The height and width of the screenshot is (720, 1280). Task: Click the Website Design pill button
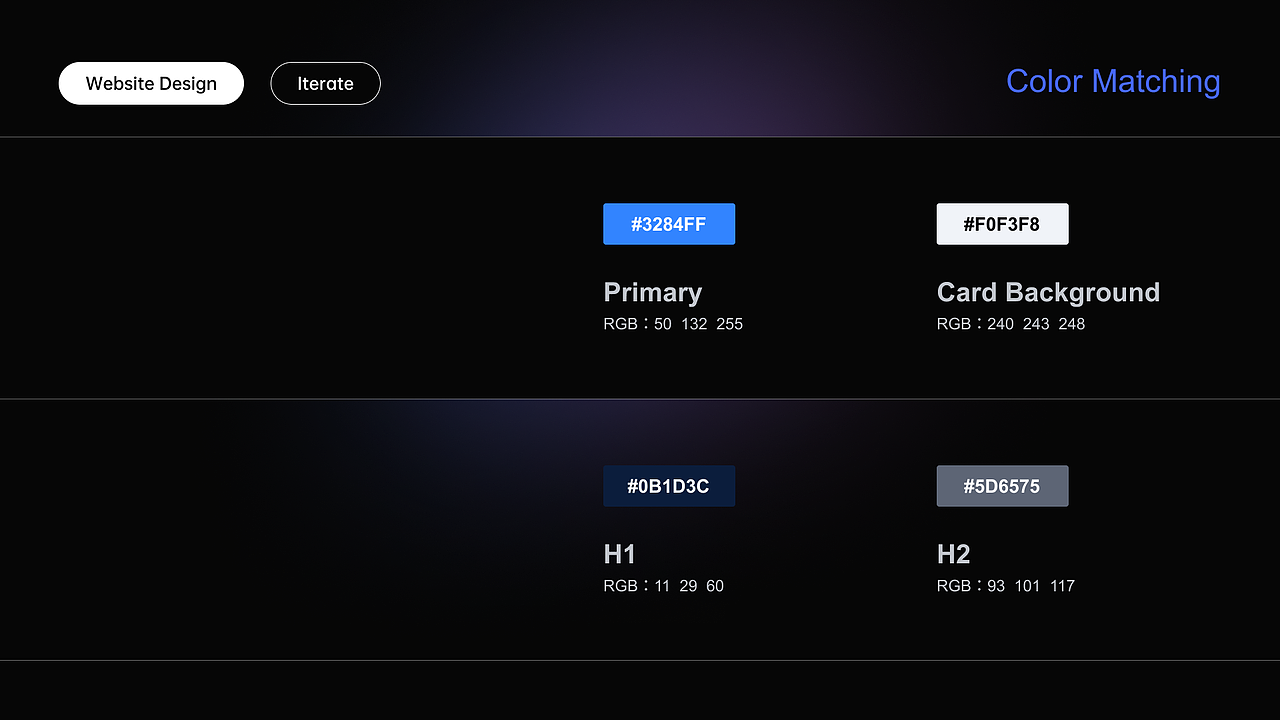pos(150,83)
